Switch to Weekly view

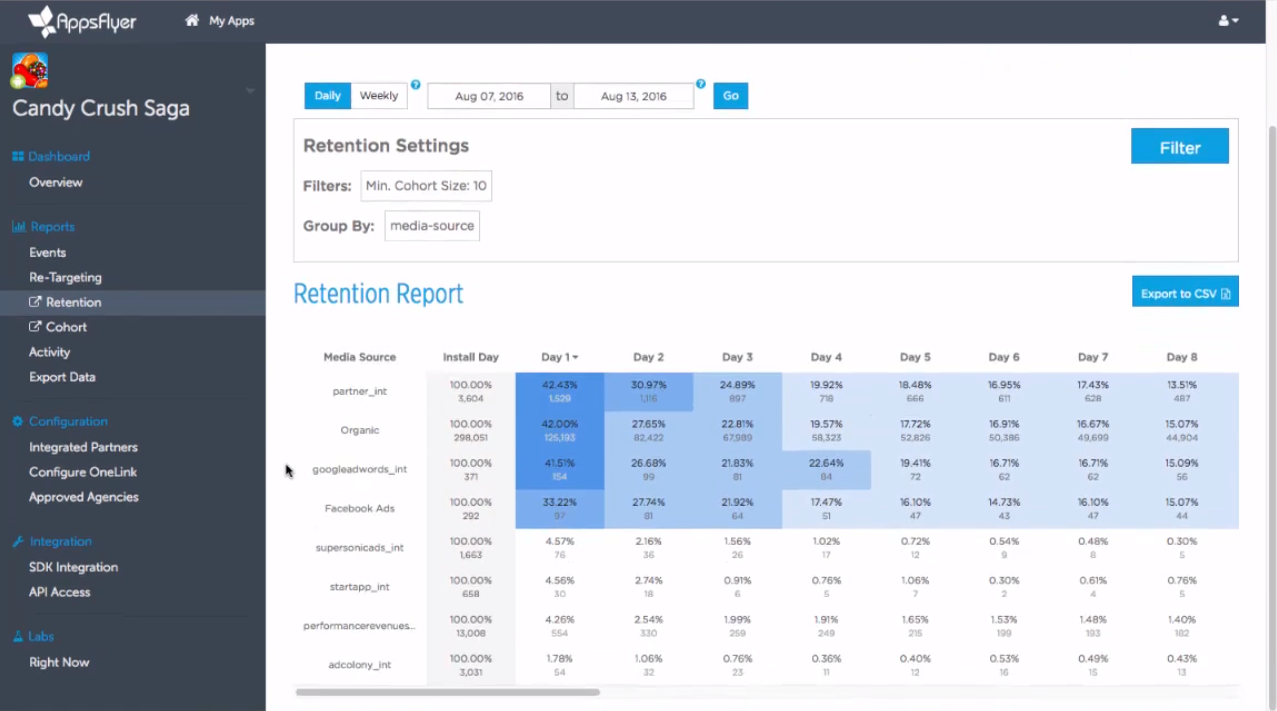point(379,96)
